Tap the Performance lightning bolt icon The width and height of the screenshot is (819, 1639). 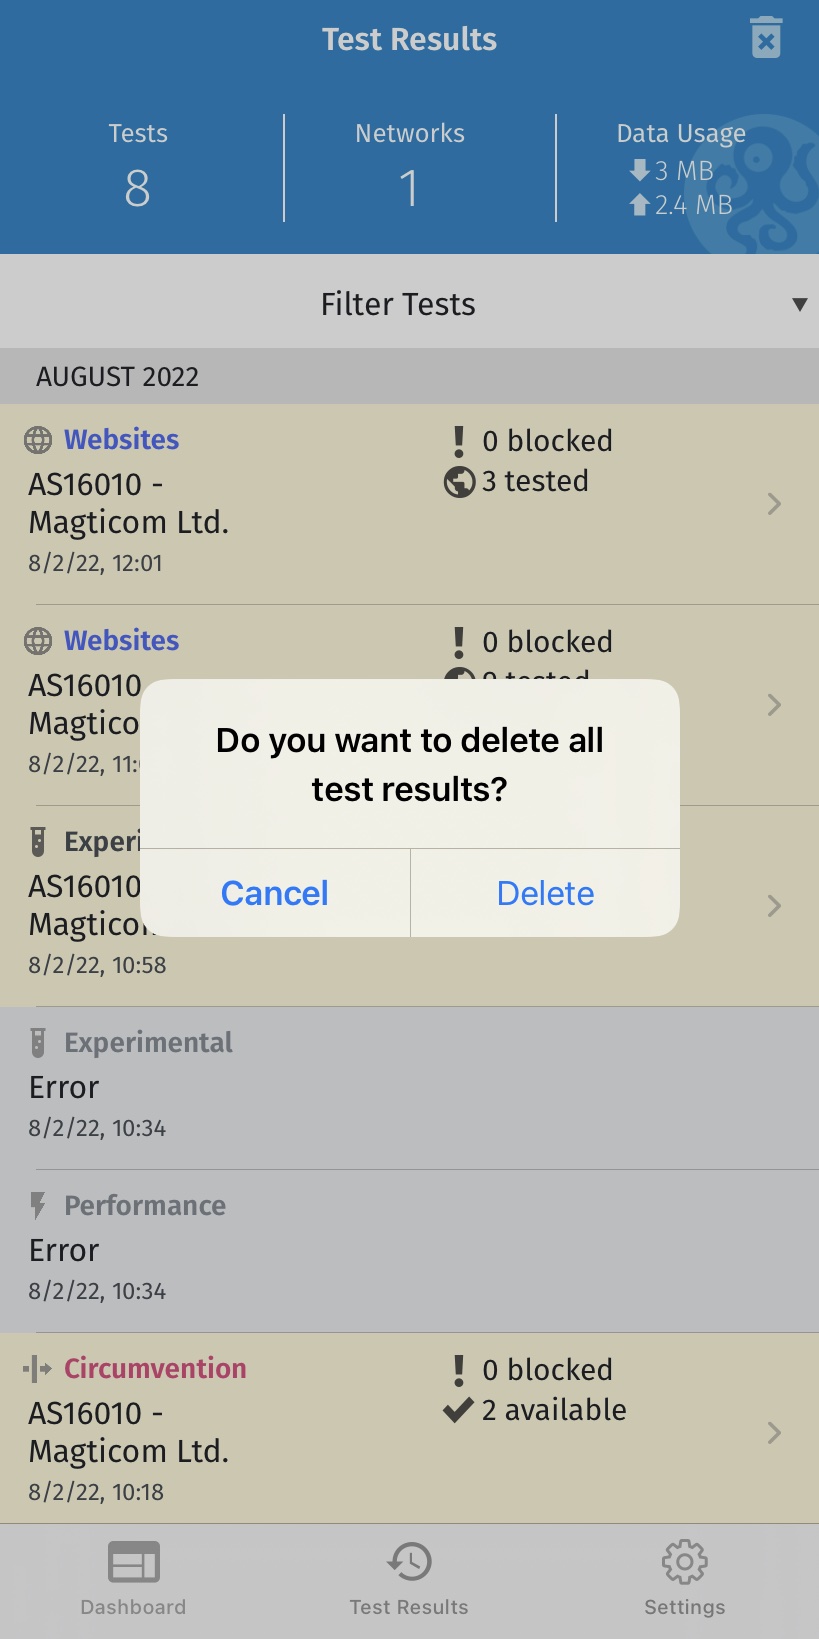[38, 1206]
